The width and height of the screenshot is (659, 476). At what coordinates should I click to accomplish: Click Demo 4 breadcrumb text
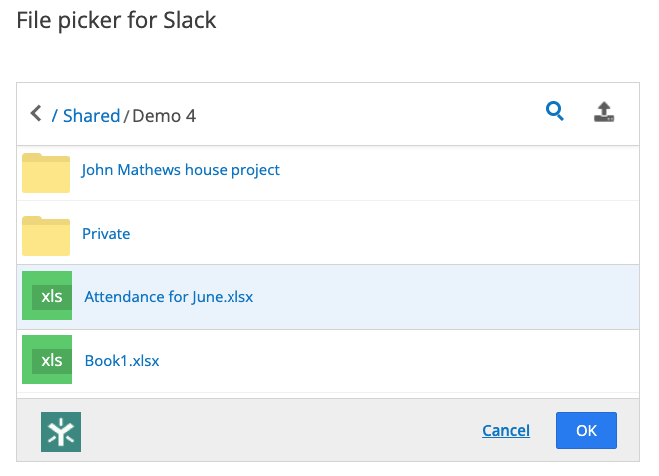(164, 116)
